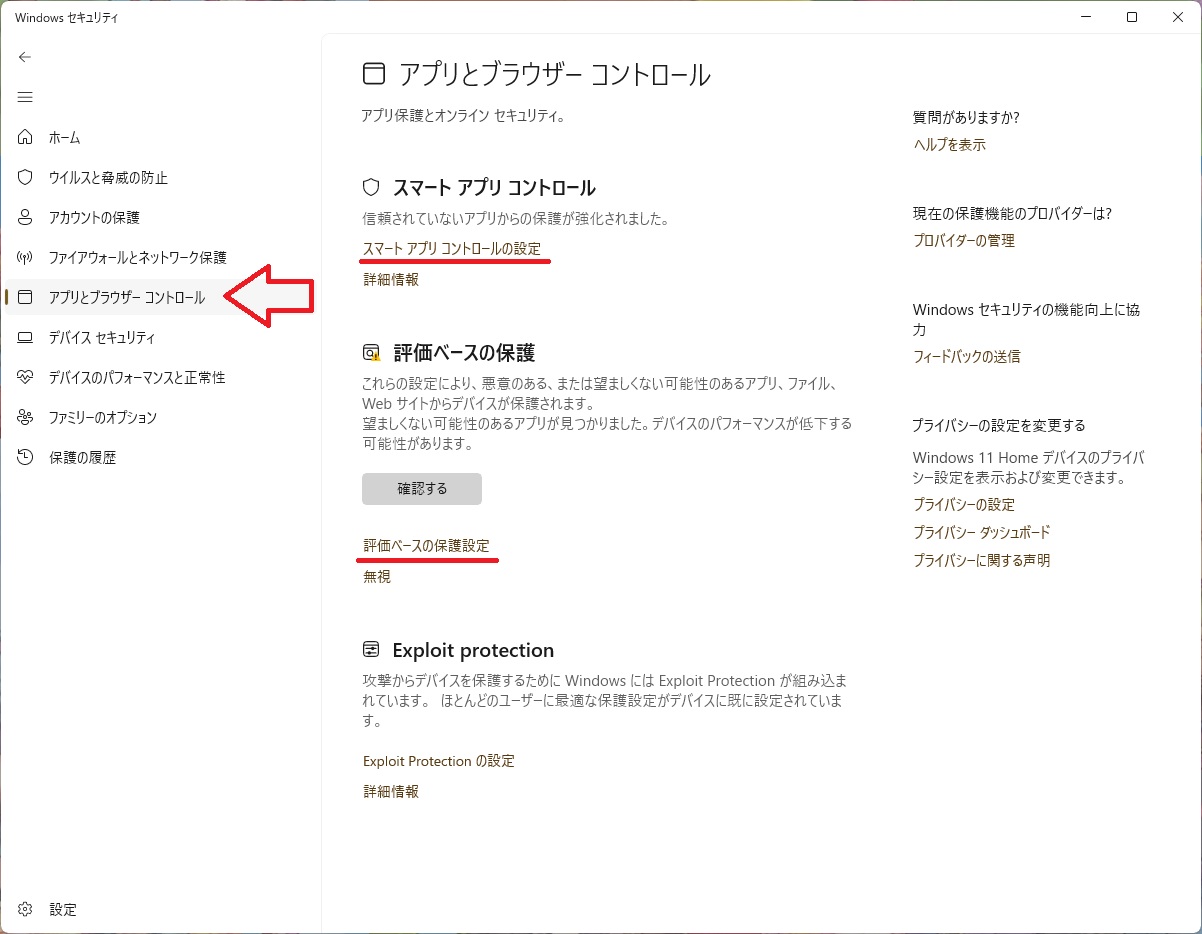
Task: Click the ウイルスと脅威の防止 shield icon
Action: pos(26,177)
